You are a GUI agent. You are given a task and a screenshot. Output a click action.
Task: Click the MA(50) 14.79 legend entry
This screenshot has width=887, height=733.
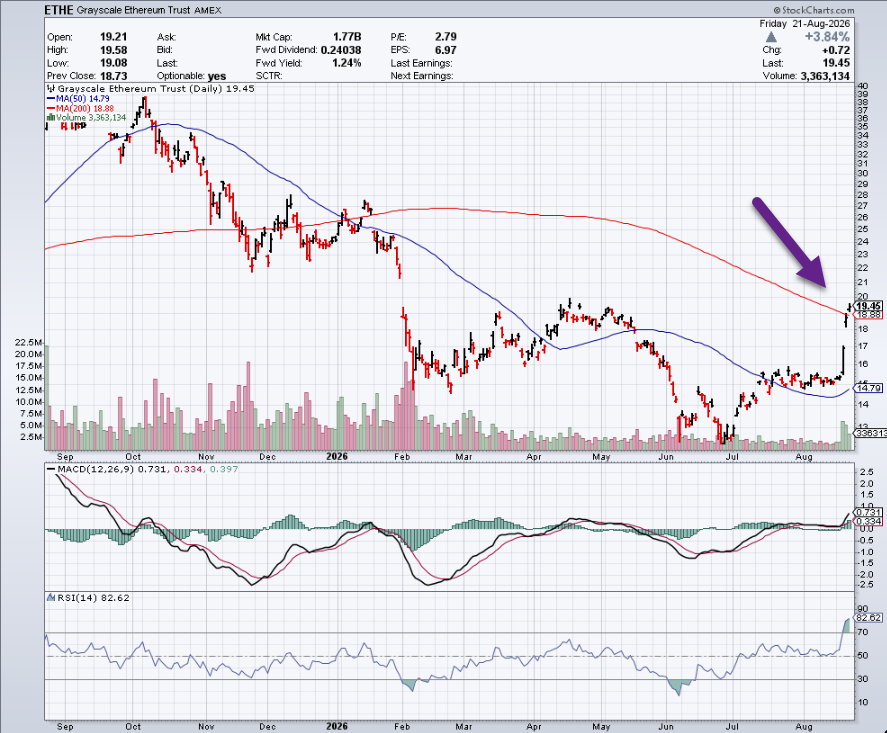click(x=78, y=98)
